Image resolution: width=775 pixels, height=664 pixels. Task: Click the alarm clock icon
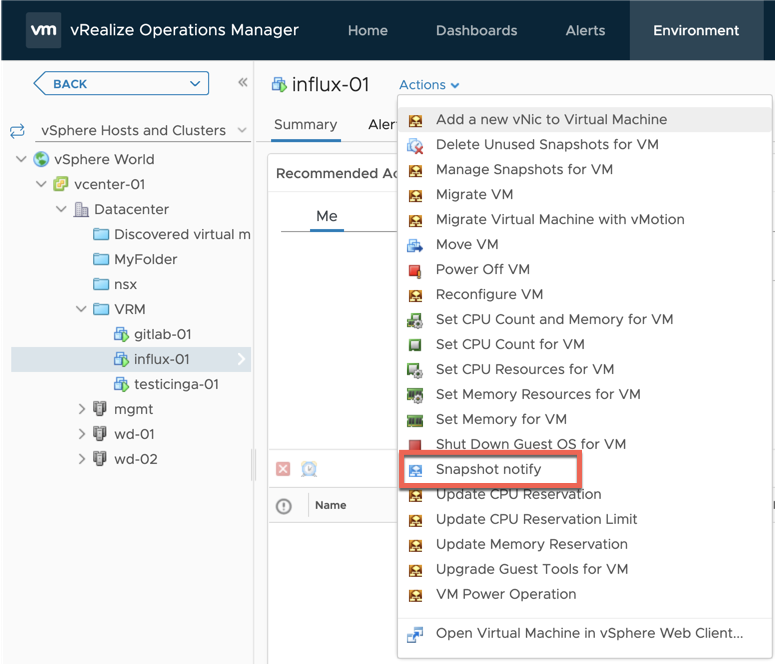tap(309, 469)
